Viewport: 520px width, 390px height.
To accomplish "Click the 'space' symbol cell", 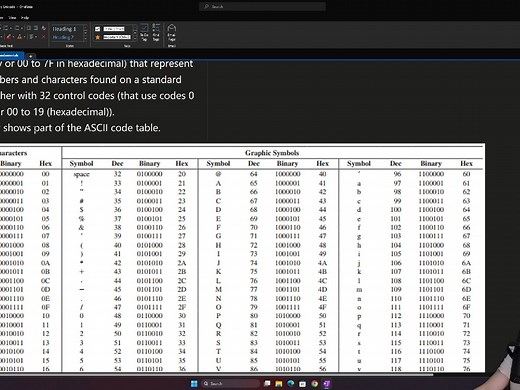I will pyautogui.click(x=81, y=174).
